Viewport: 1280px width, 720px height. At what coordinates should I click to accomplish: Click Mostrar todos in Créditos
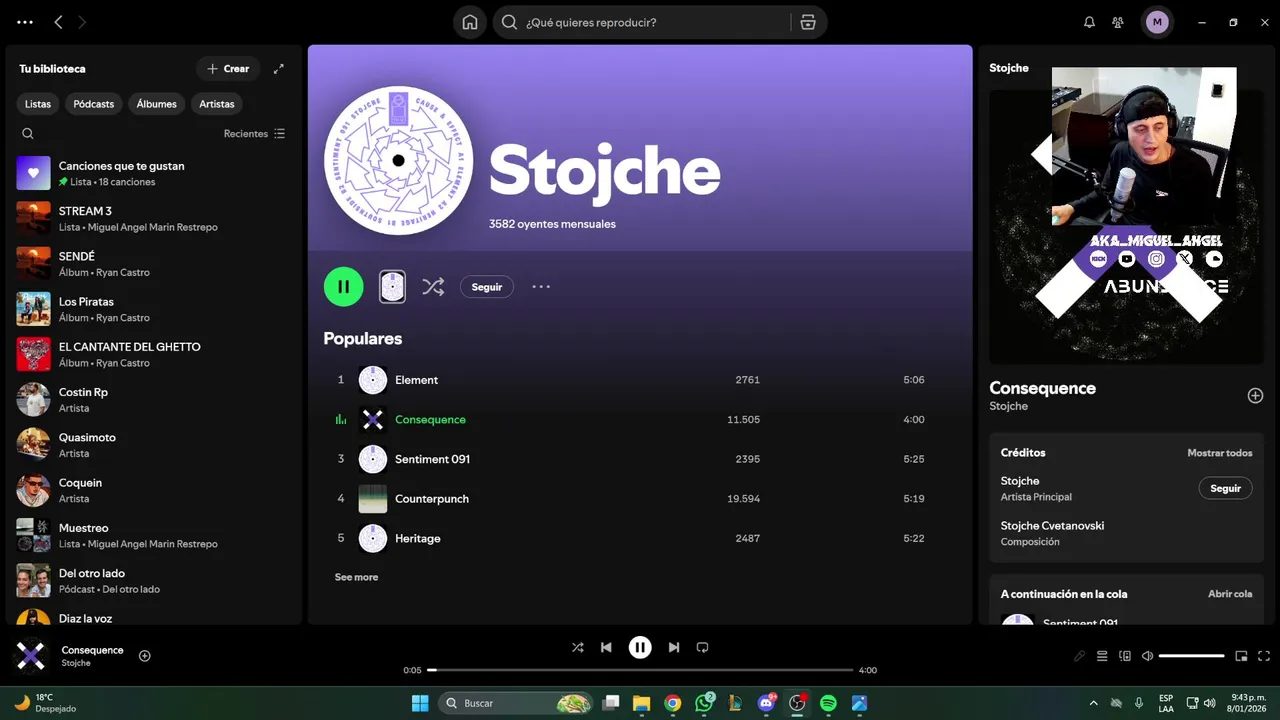(1219, 453)
